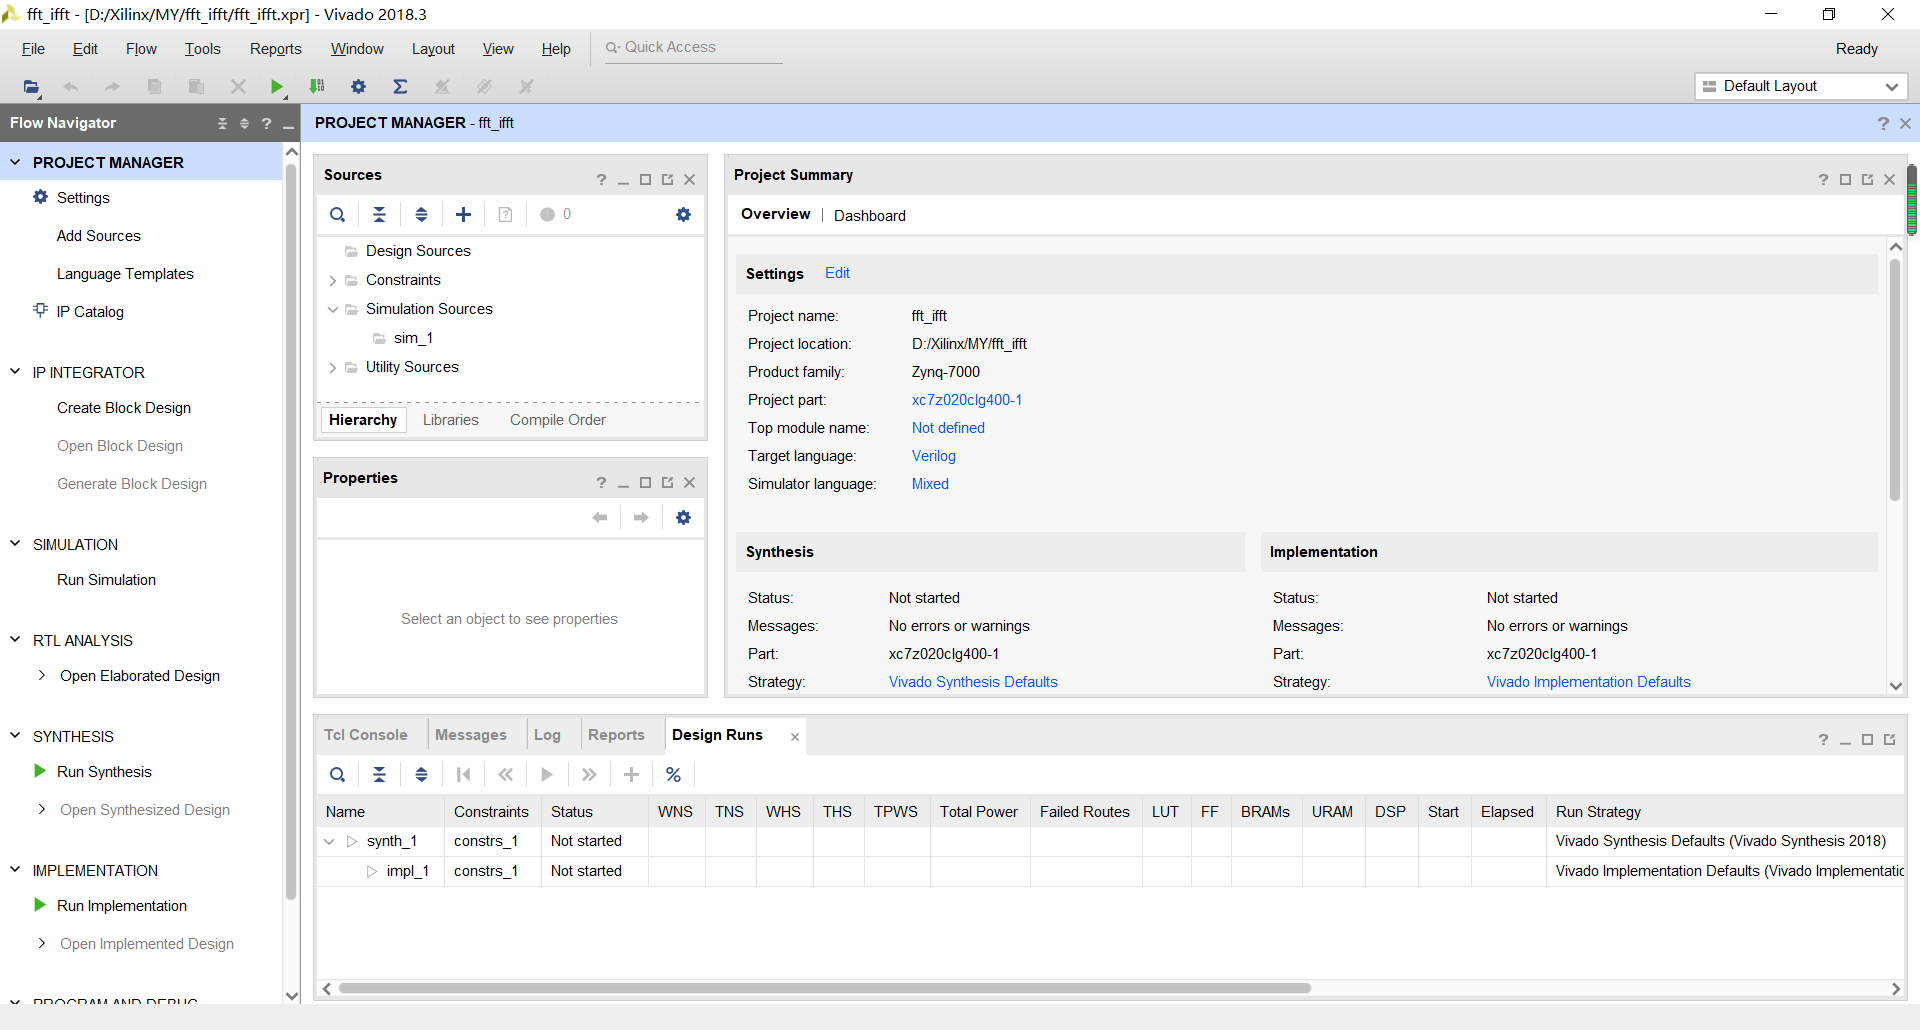The width and height of the screenshot is (1920, 1030).
Task: Open Vivado Synthesis Defaults strategy link
Action: pos(973,682)
